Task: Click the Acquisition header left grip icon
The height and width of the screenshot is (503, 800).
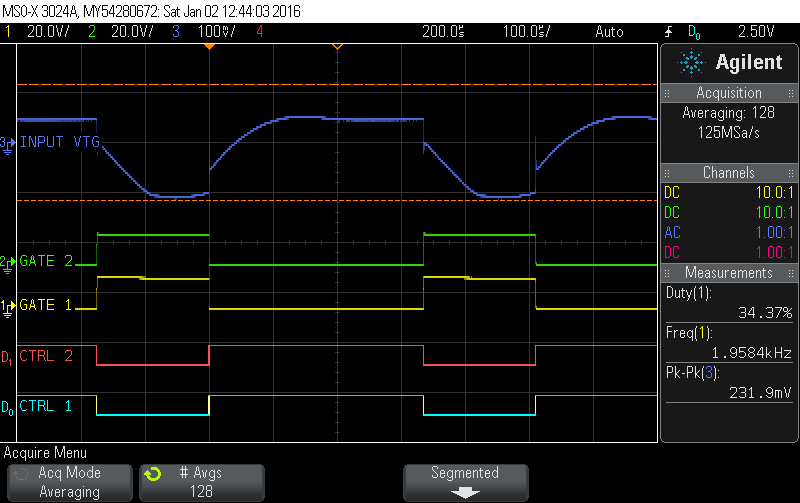Action: [x=667, y=93]
